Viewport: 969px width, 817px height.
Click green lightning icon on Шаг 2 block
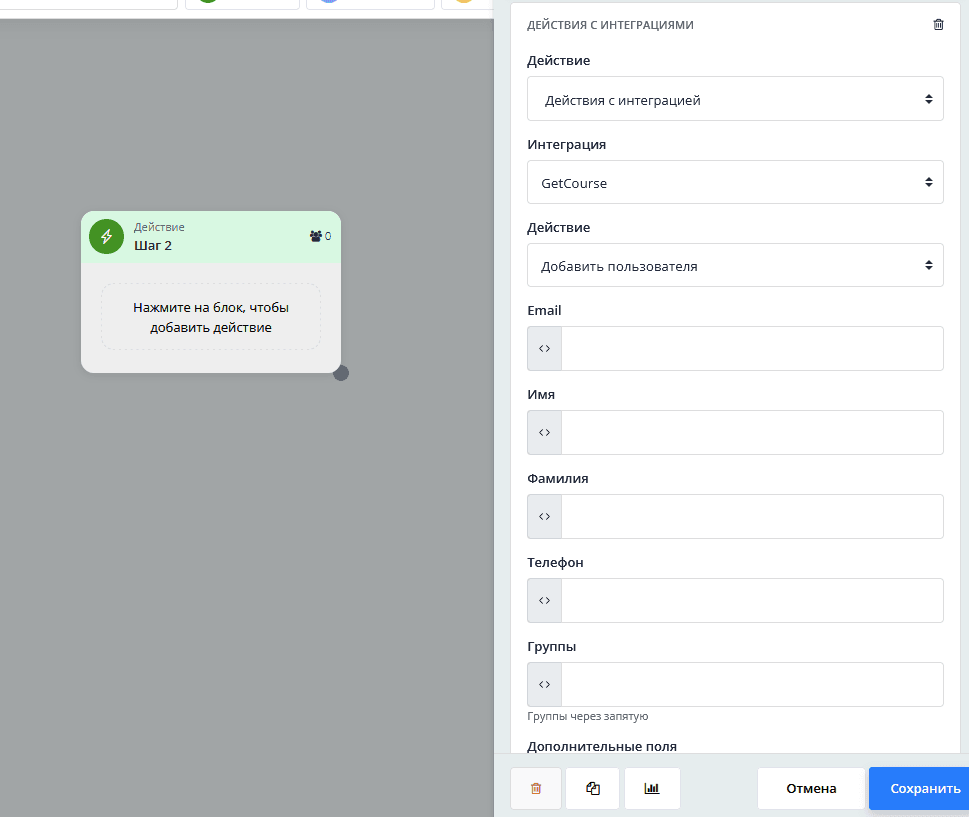point(106,237)
